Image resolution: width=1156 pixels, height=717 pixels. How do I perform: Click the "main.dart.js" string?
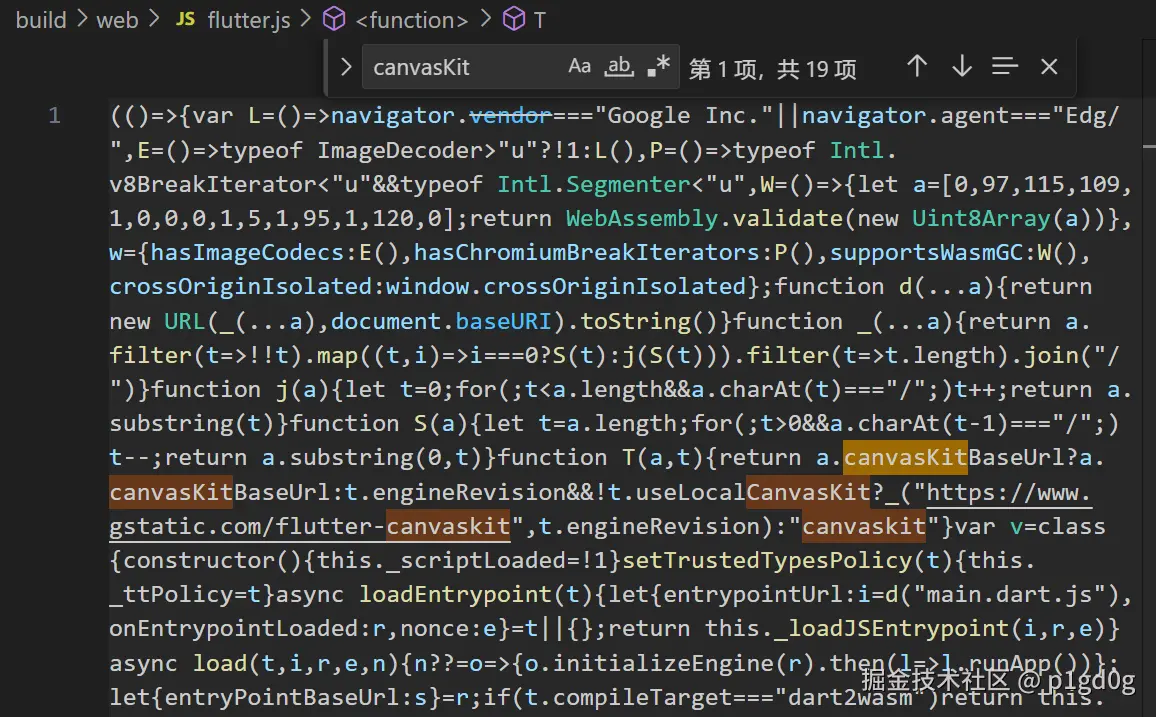click(1009, 595)
